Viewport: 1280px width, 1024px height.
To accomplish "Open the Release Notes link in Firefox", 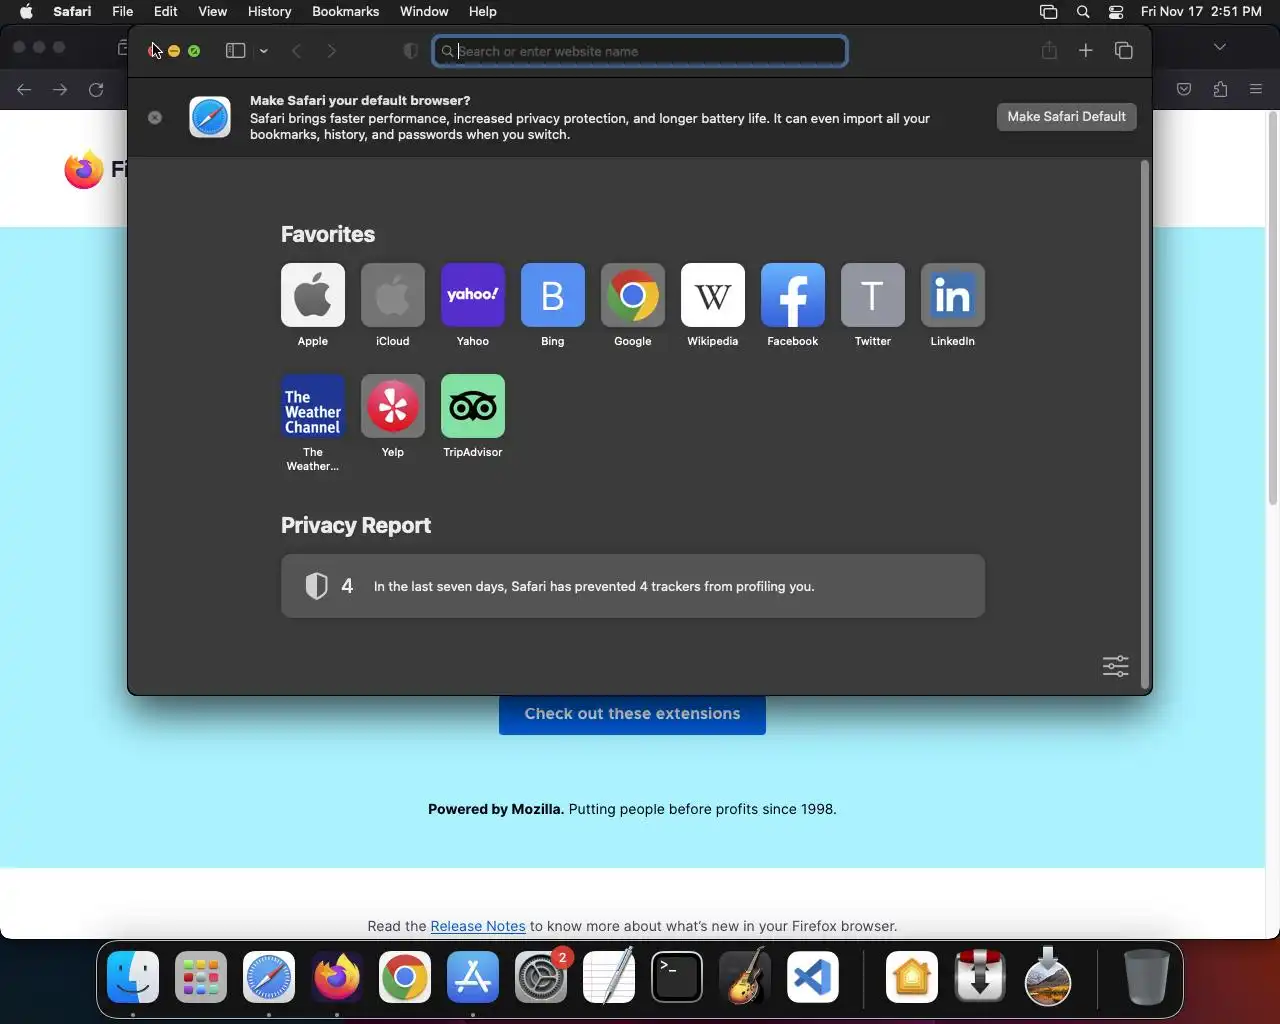I will click(478, 926).
